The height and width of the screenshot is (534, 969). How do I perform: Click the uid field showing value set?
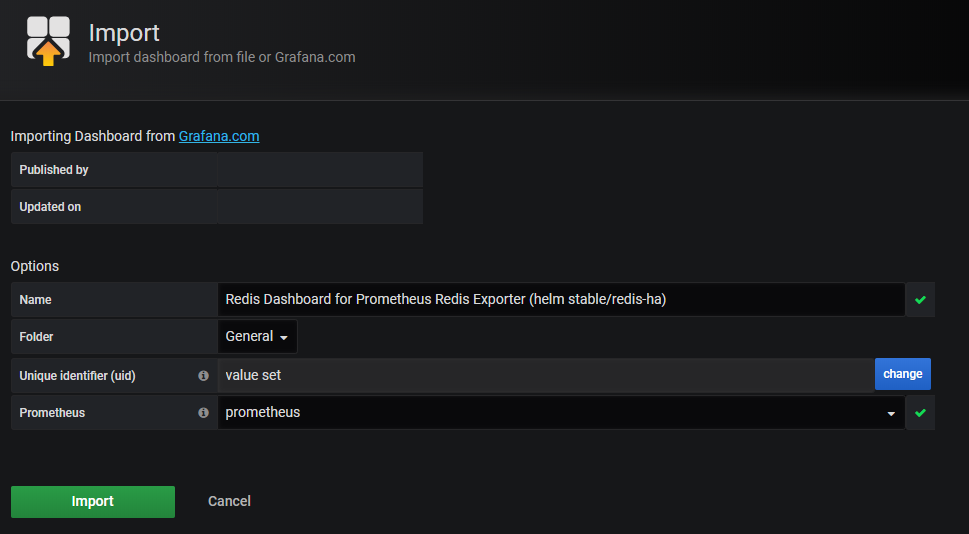546,375
